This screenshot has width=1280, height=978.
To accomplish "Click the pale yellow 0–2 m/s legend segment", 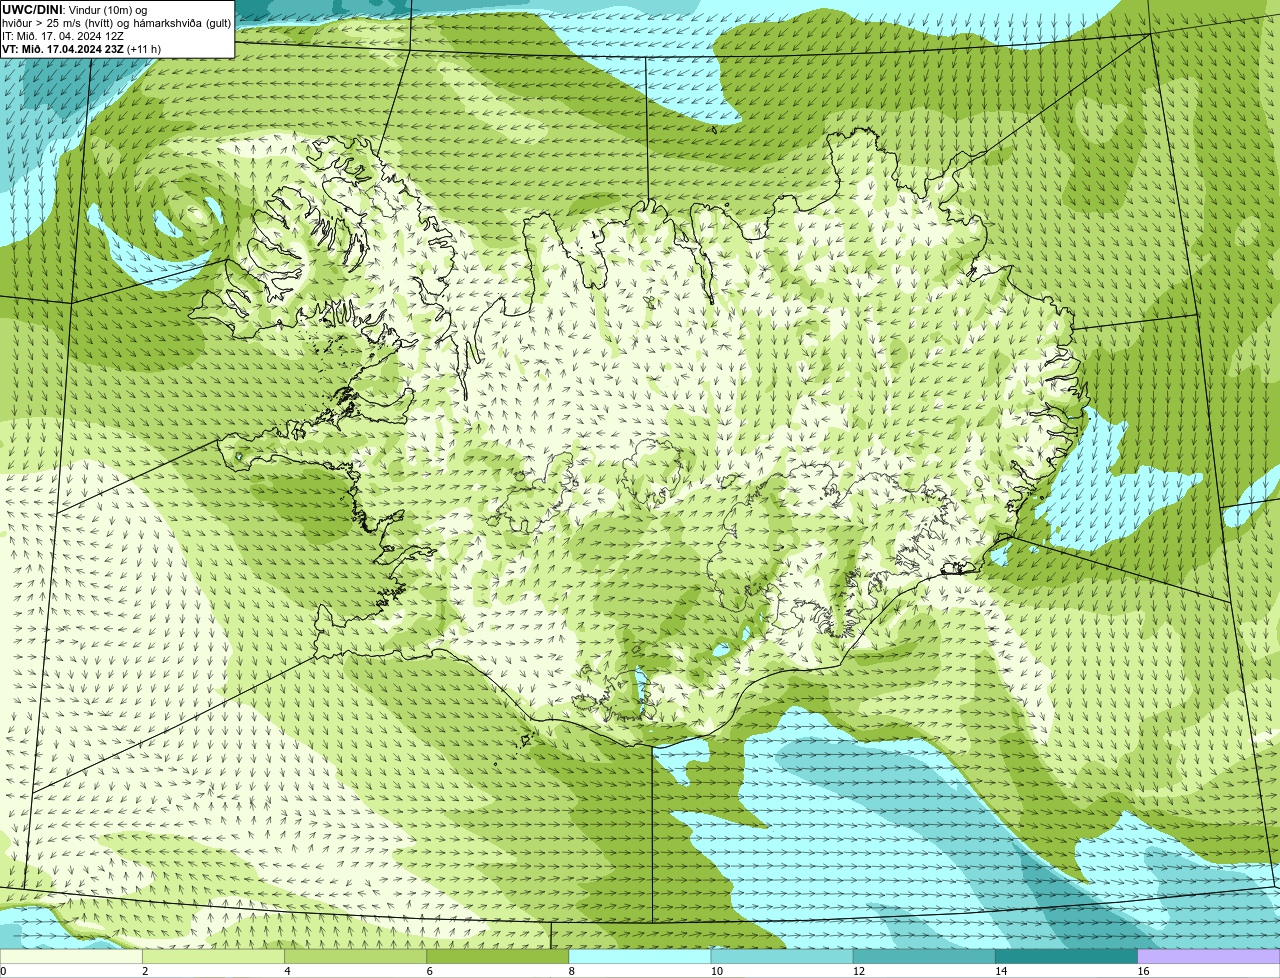I will point(71,956).
